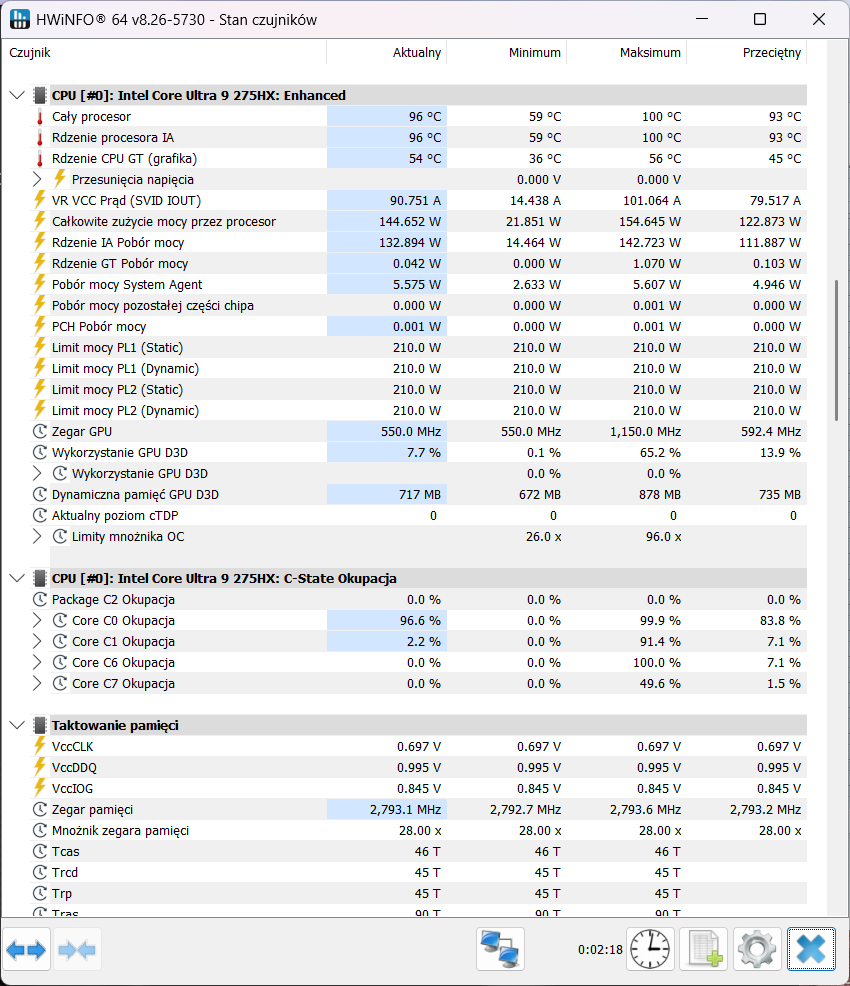Expand Limity mnożnika OC subtree
The width and height of the screenshot is (850, 986).
(x=37, y=536)
